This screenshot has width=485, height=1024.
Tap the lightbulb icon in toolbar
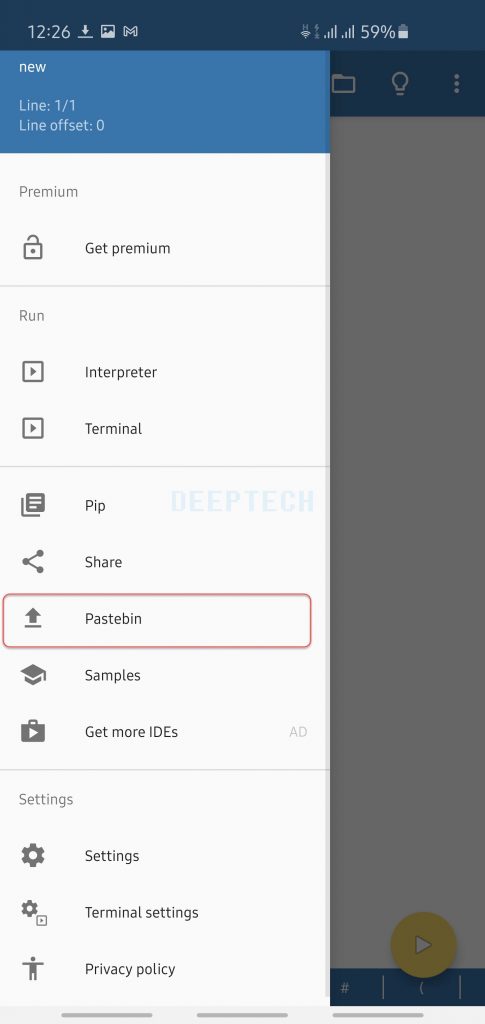(x=399, y=84)
